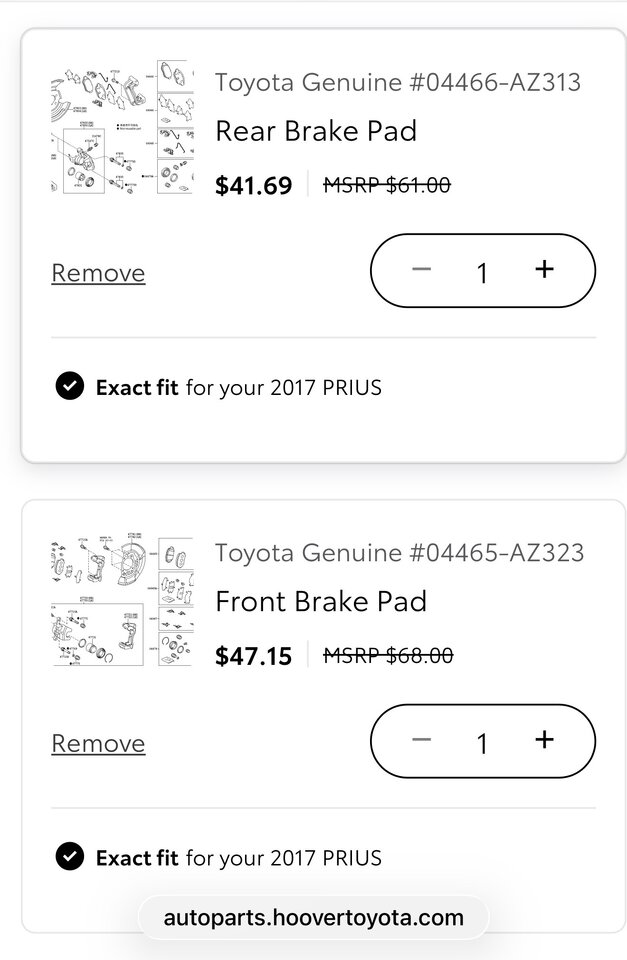Select the Rear Brake Pad quantity field
This screenshot has width=627, height=960.
tap(482, 272)
